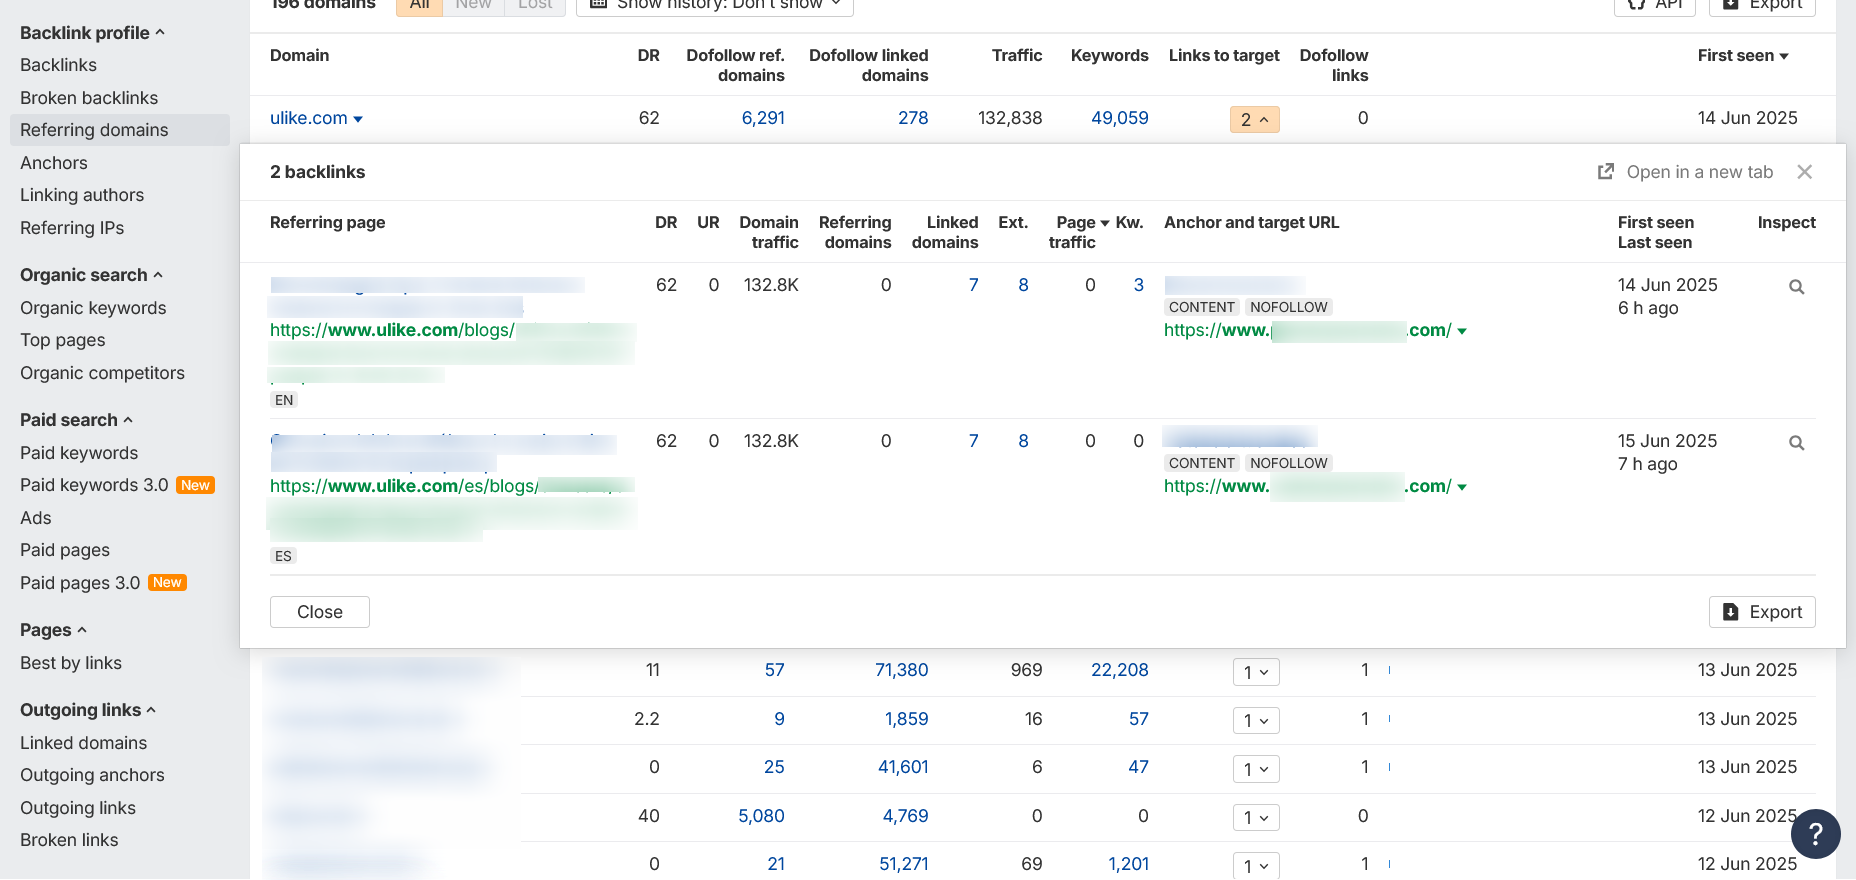Collapse the Backlink profile section
This screenshot has height=880, width=1856.
coord(92,33)
